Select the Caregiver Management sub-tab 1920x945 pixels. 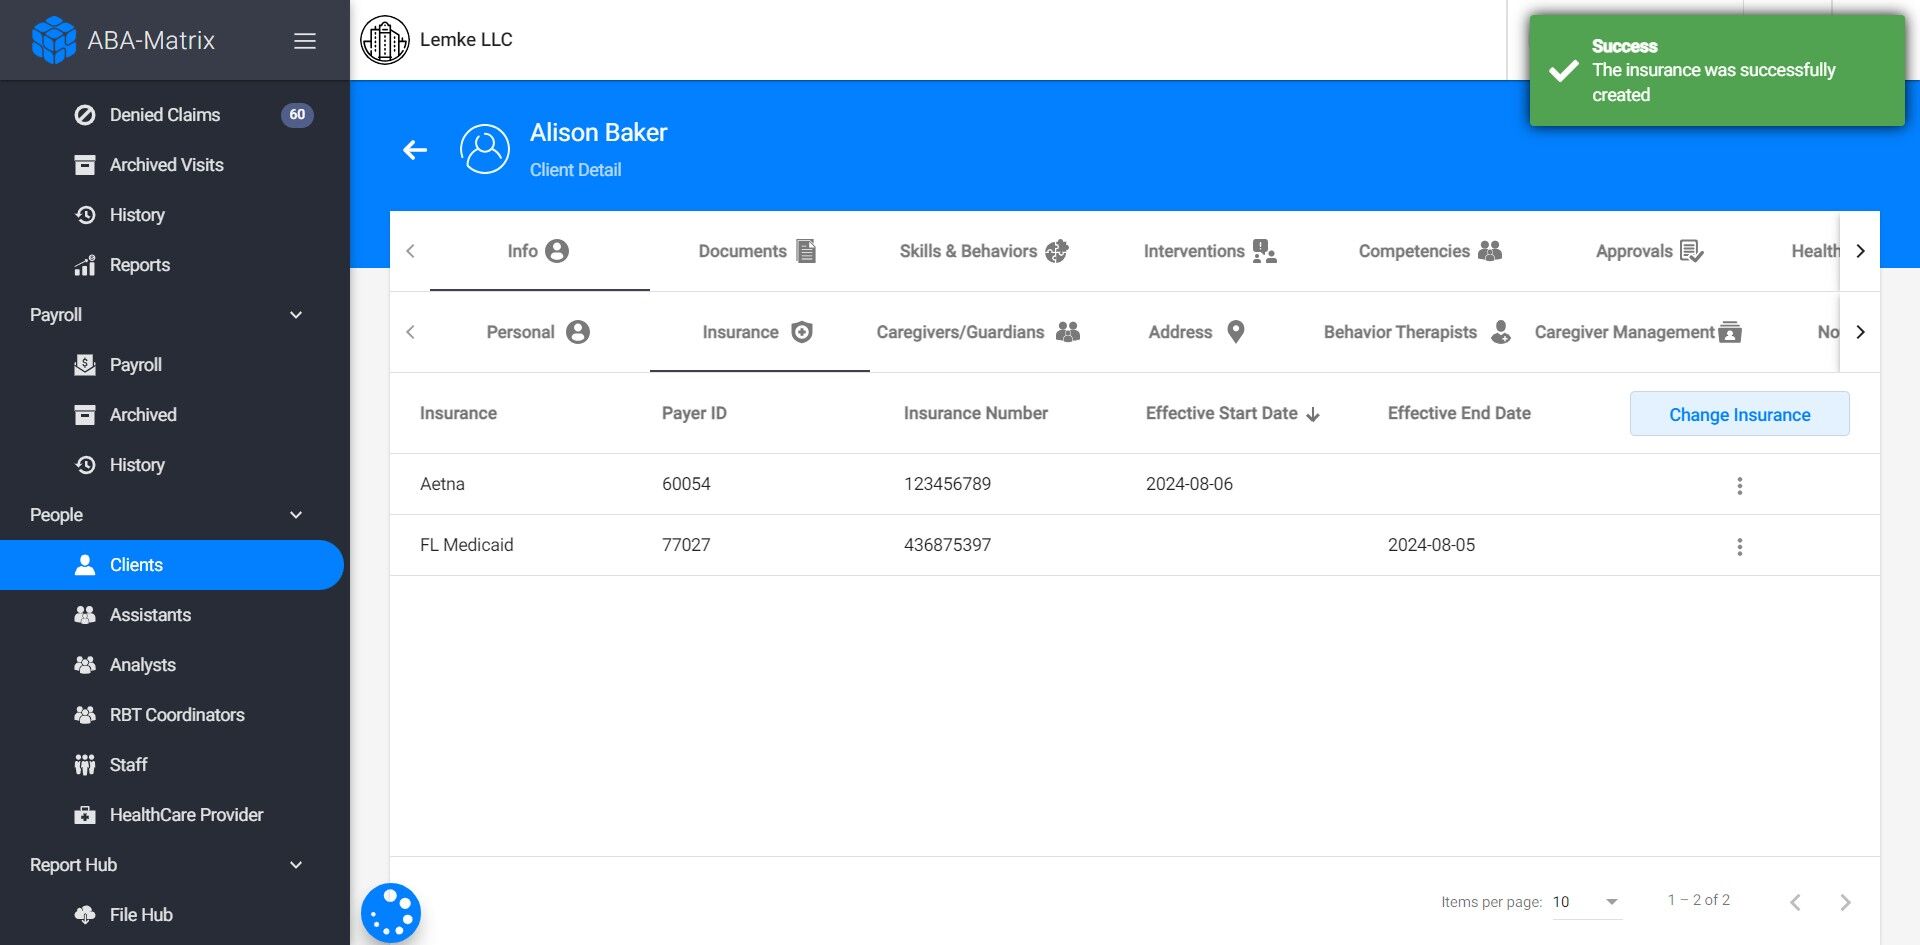pyautogui.click(x=1637, y=332)
